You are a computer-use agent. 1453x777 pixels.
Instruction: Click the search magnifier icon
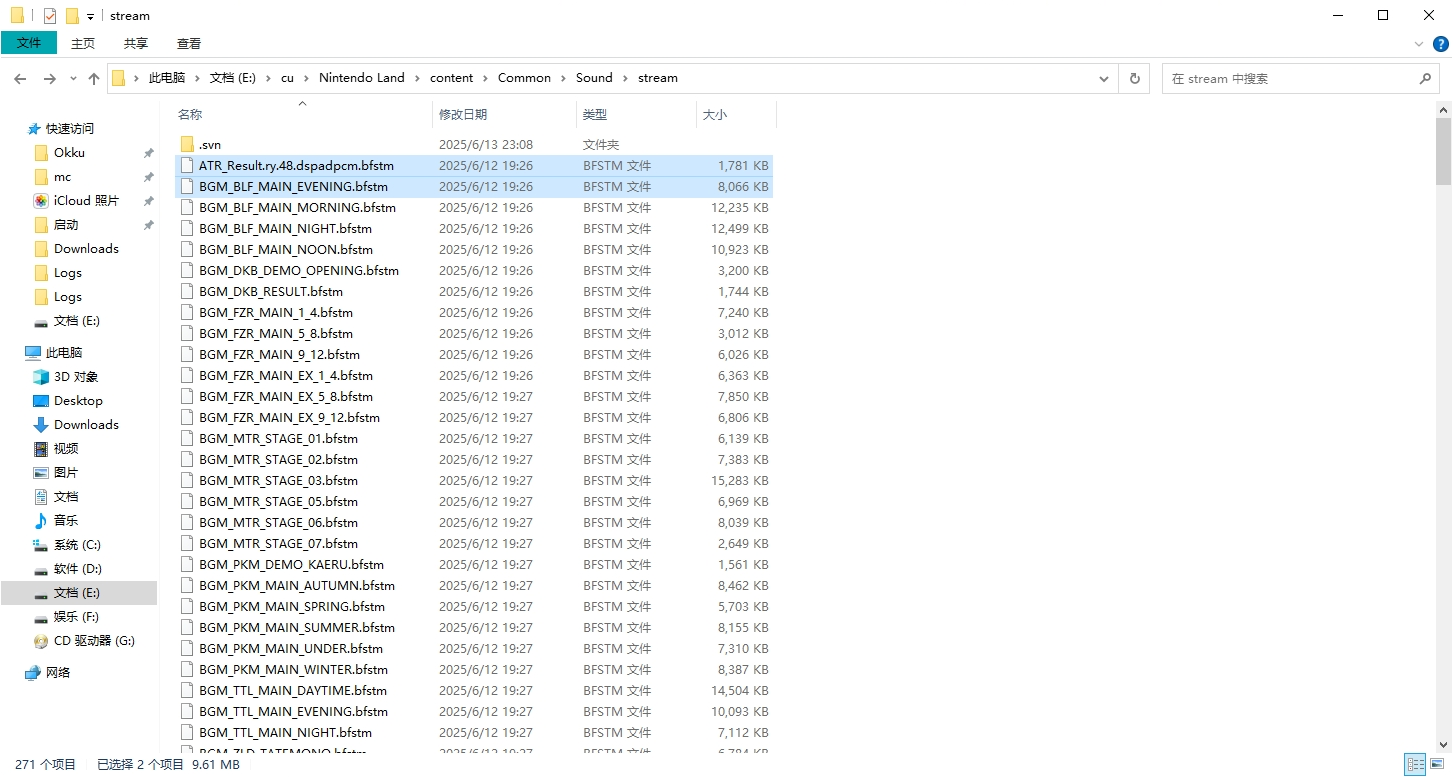click(1425, 78)
